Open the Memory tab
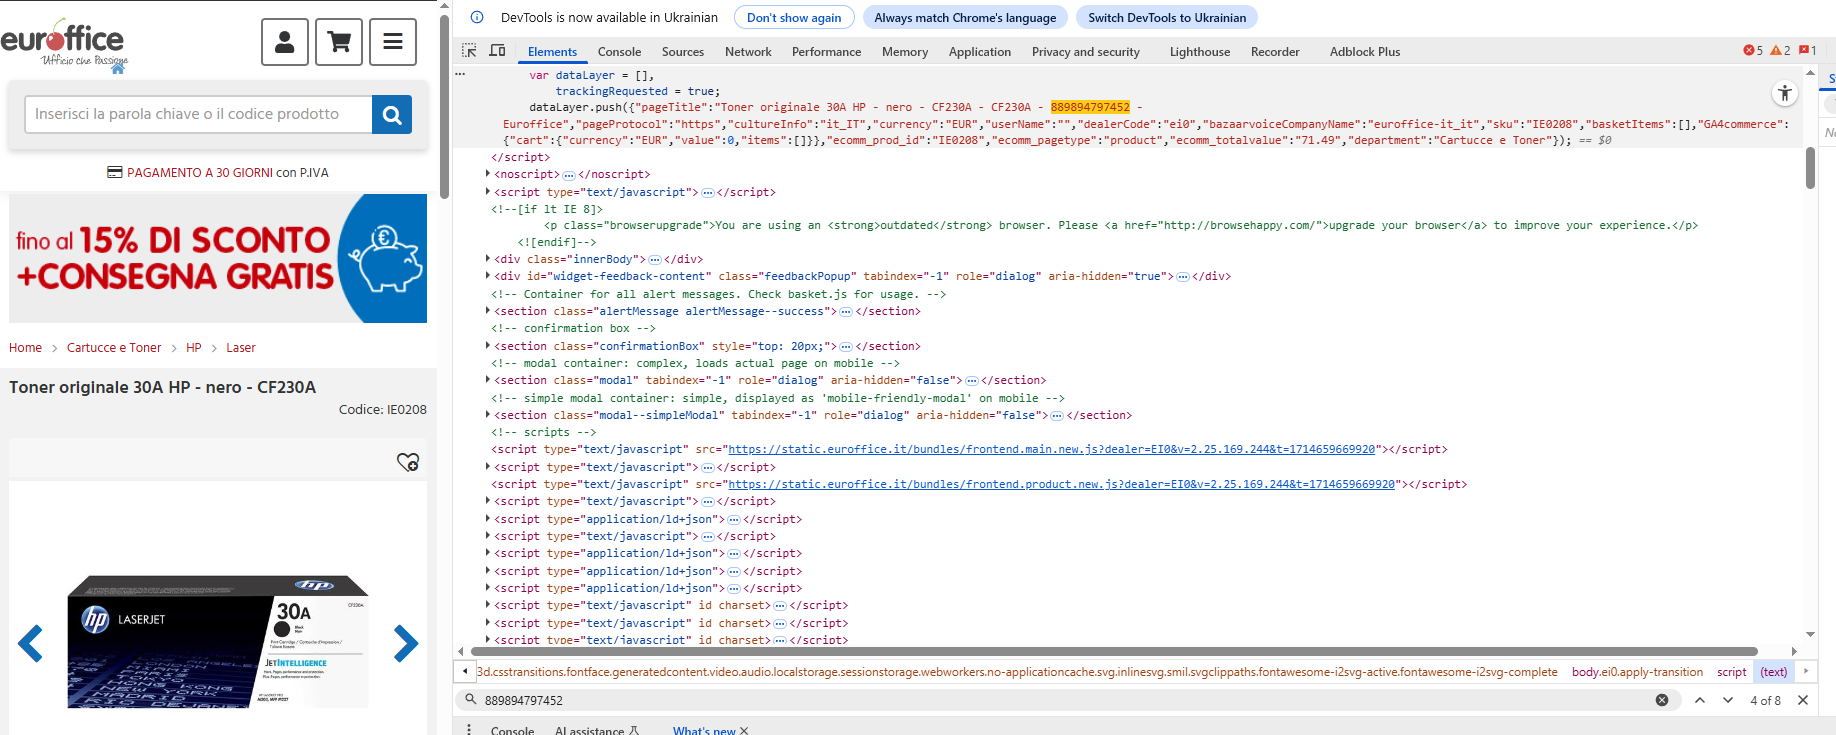 [905, 52]
